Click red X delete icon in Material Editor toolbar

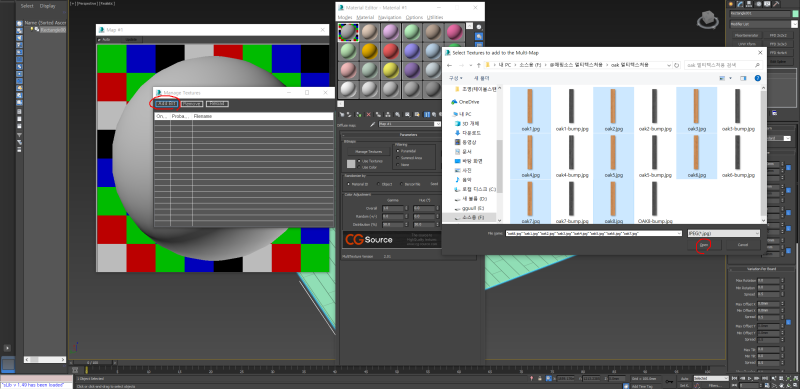(368, 115)
